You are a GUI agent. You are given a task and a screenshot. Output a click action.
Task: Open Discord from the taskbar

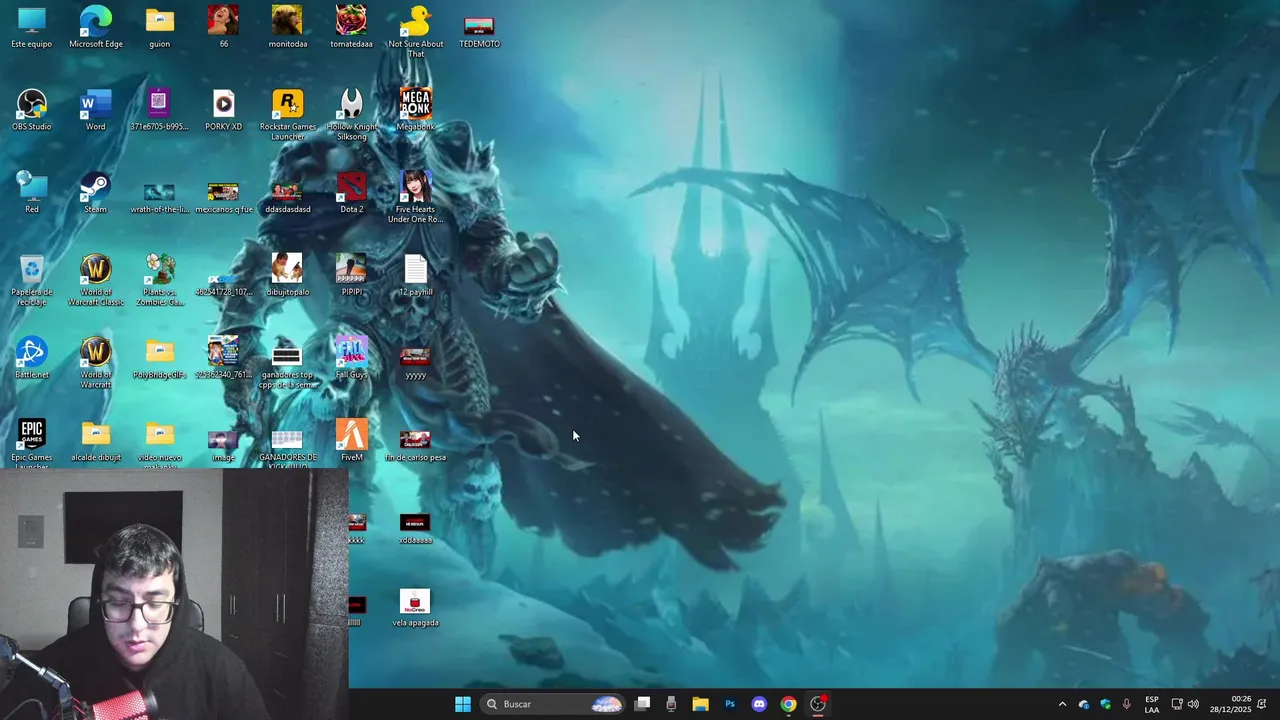pyautogui.click(x=759, y=704)
